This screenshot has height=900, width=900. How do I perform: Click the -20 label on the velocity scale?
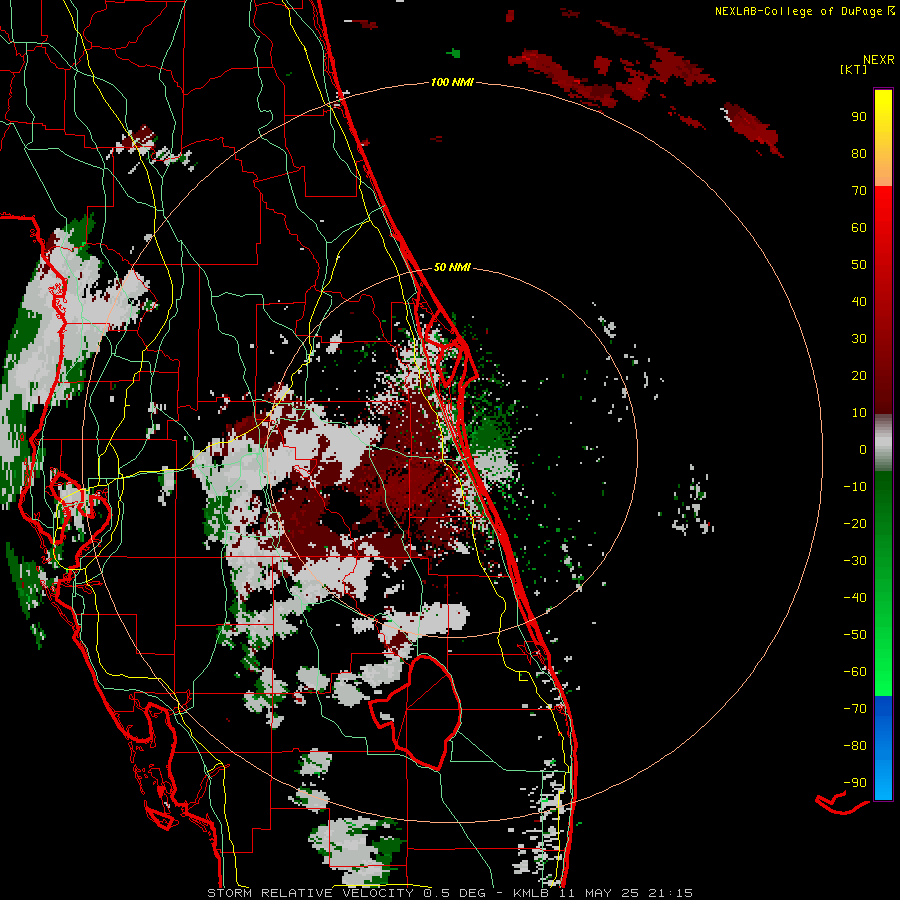click(855, 523)
